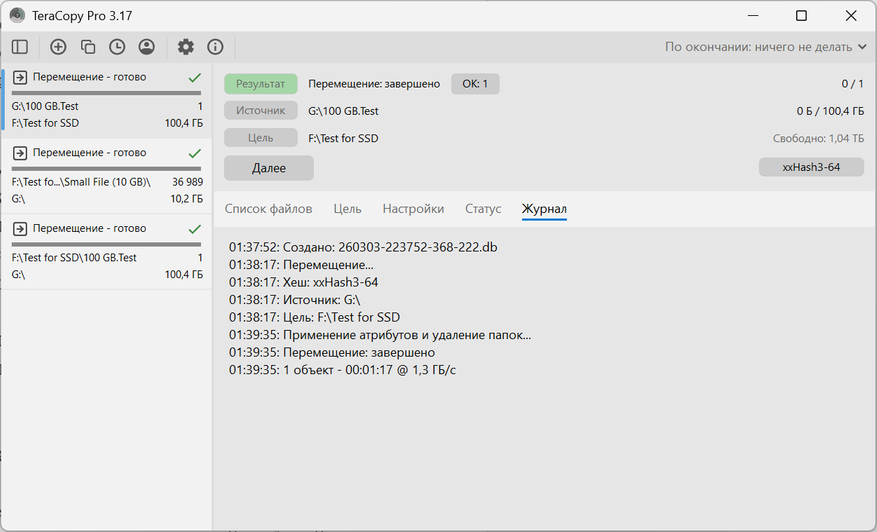877x532 pixels.
Task: Click '0 / 1' file counter
Action: point(853,84)
